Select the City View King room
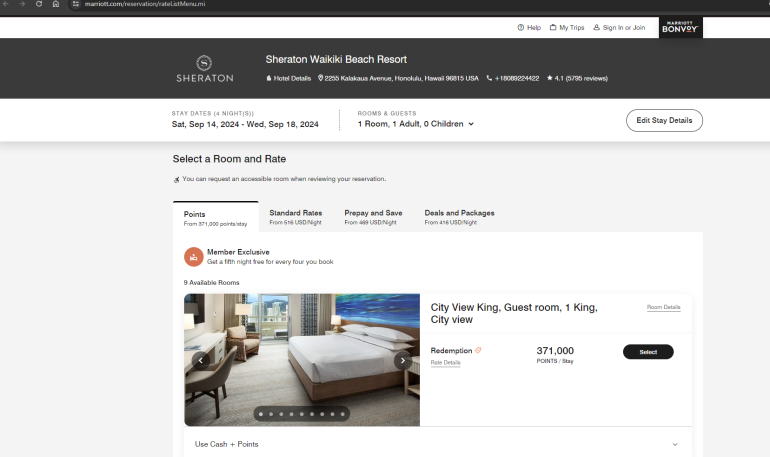770x457 pixels. 648,352
